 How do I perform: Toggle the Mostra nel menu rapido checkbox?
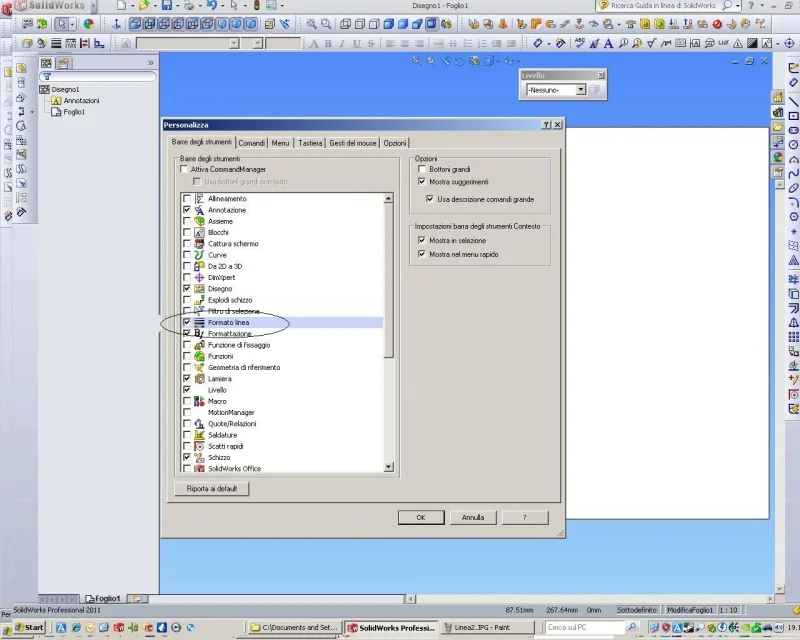[422, 254]
